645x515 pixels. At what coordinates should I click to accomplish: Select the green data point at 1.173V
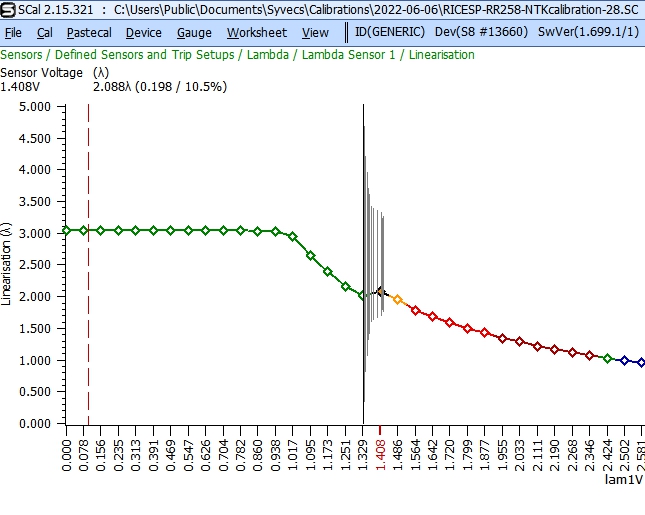click(328, 271)
